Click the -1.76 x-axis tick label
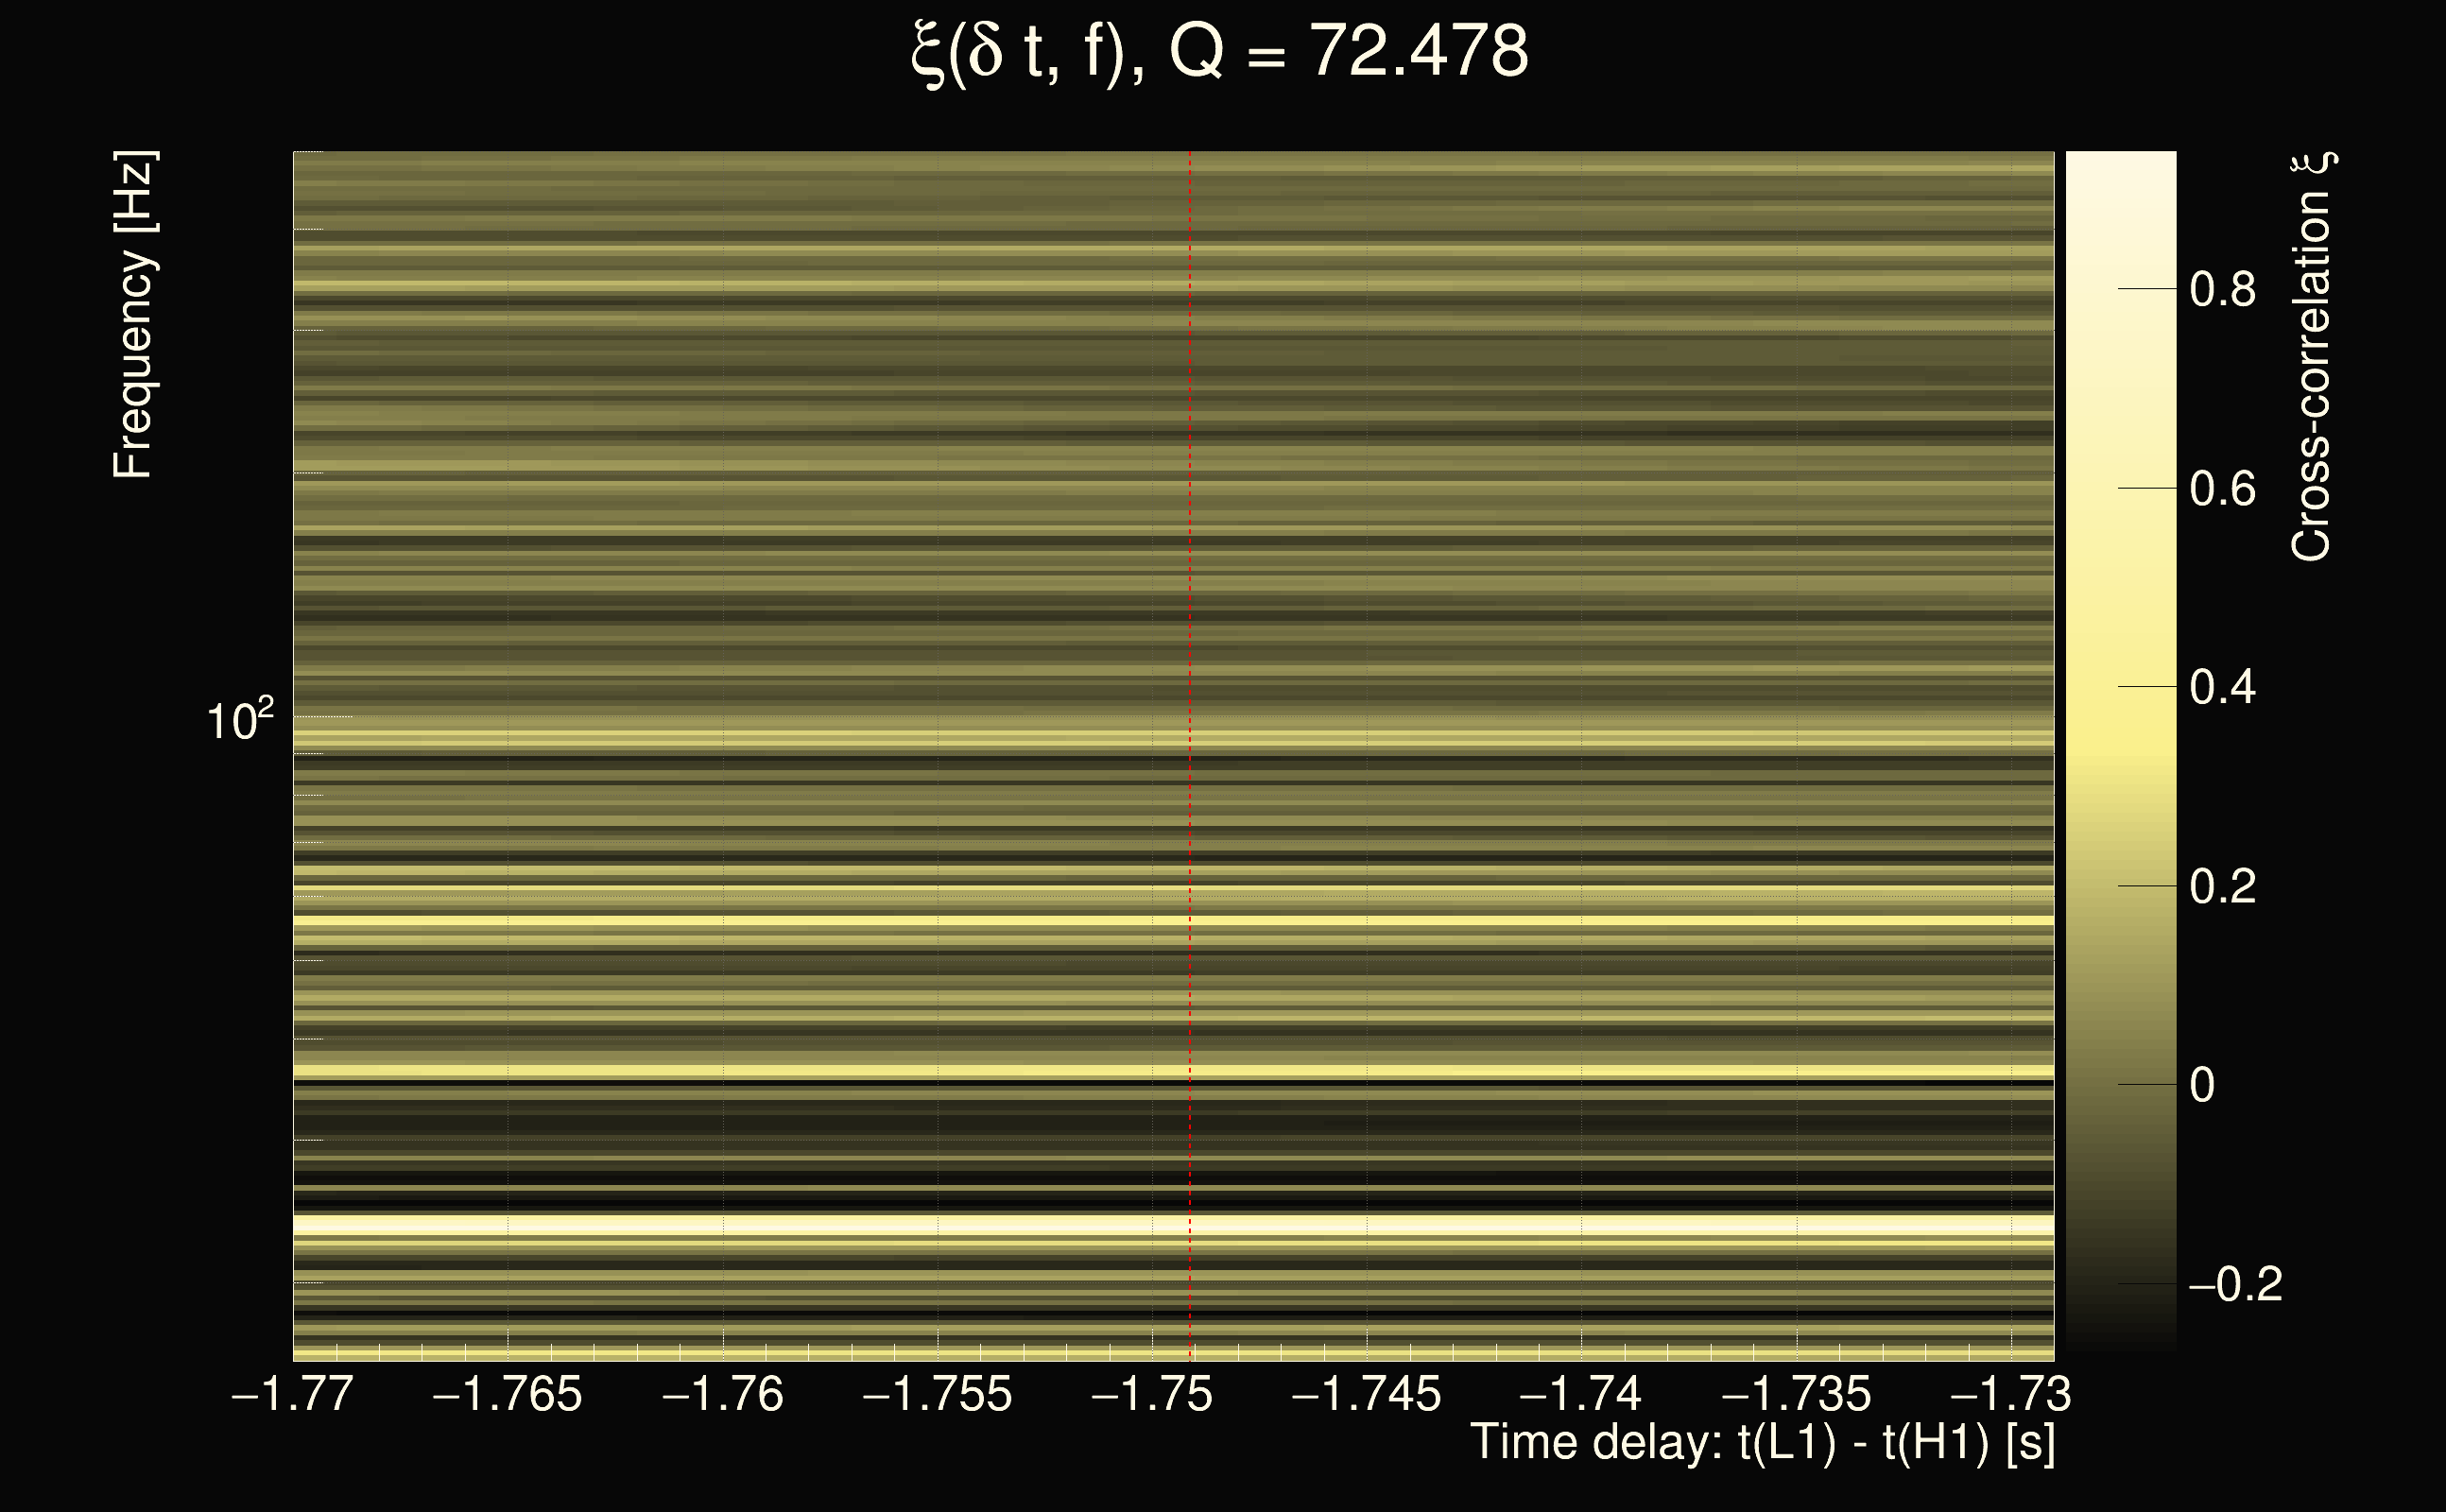 (723, 1394)
